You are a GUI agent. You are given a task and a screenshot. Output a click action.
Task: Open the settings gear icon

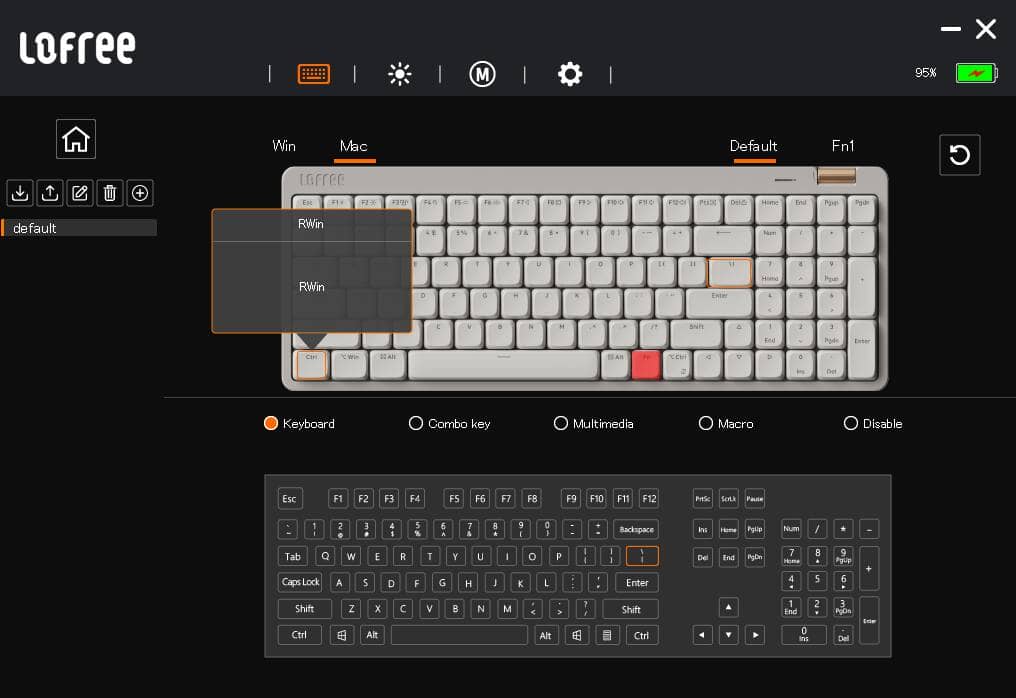click(x=570, y=74)
